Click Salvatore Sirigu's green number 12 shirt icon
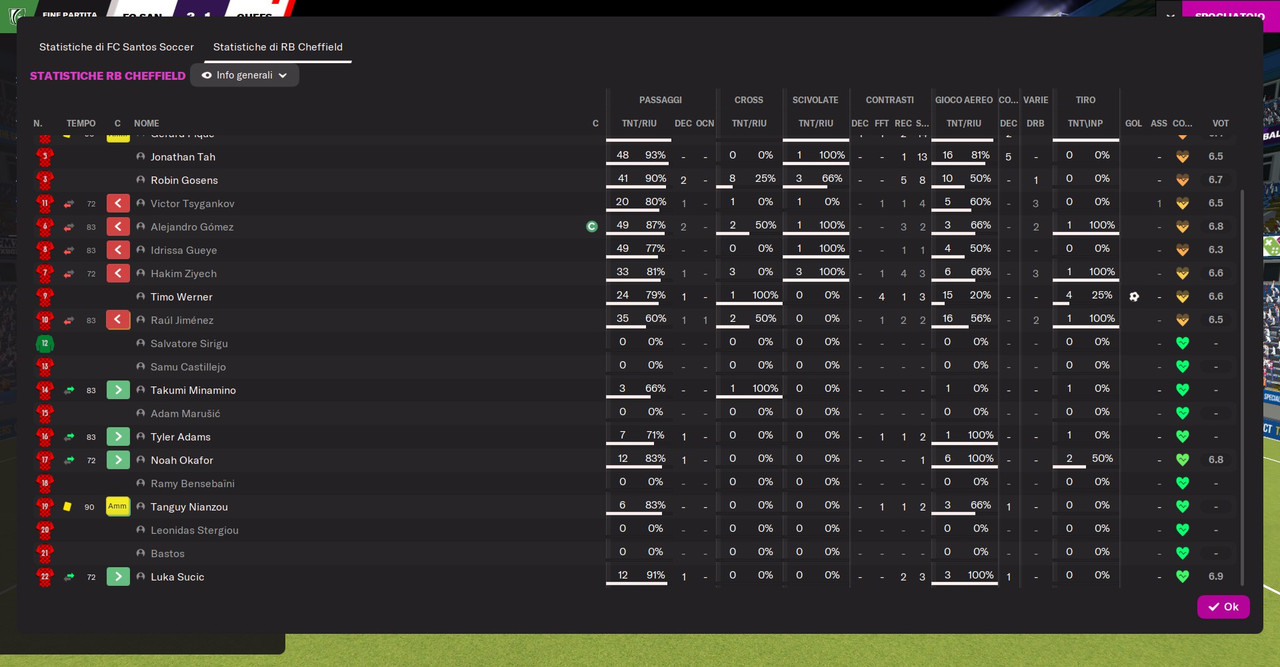This screenshot has width=1280, height=667. (x=44, y=344)
